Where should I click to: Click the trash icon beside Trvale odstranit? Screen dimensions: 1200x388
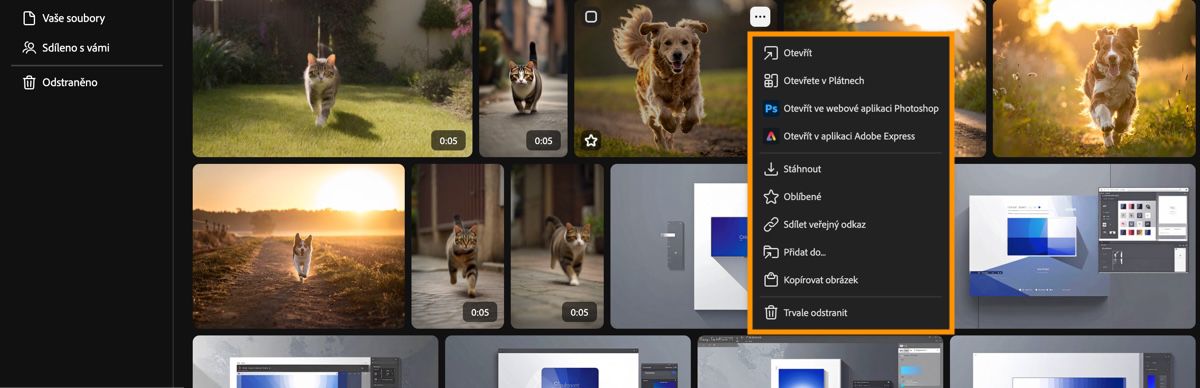click(x=771, y=313)
